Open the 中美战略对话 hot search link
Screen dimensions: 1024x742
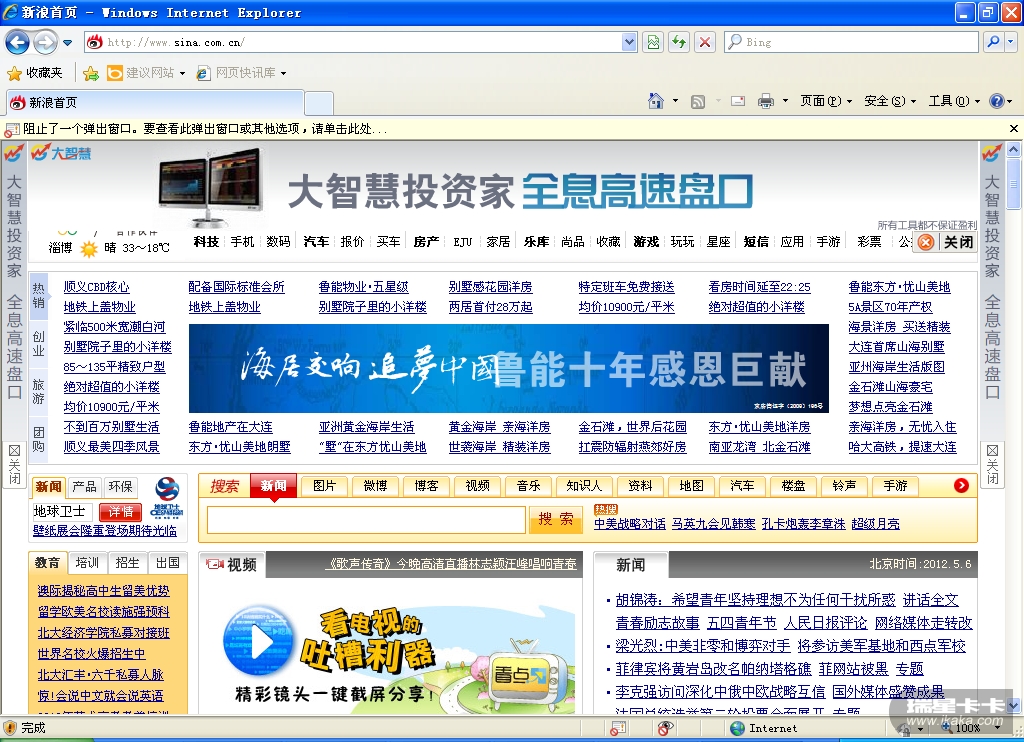pos(630,524)
